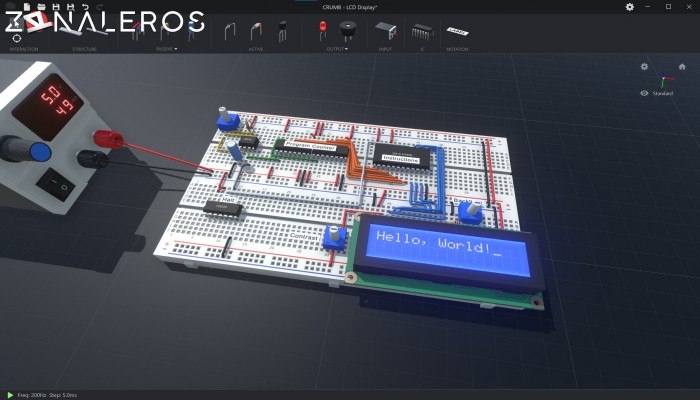Click the Notation section label
The image size is (700, 400).
[457, 49]
